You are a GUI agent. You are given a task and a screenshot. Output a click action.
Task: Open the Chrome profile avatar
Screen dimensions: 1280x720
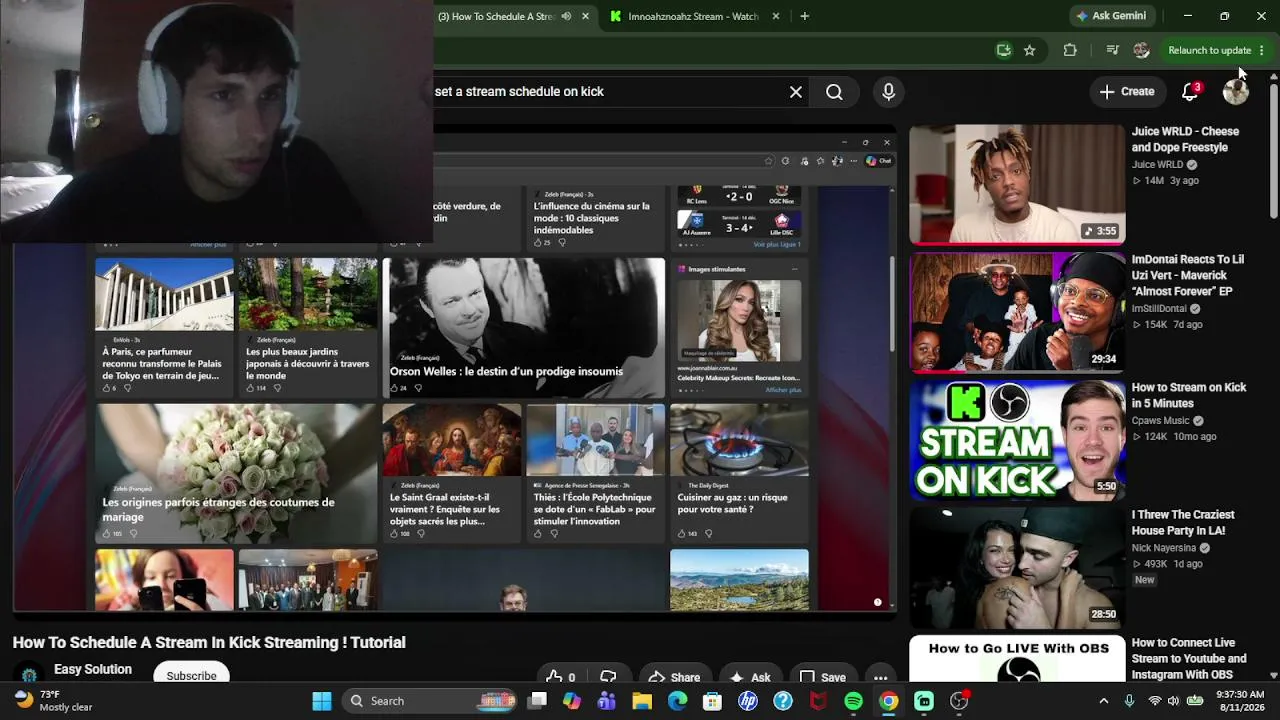1141,50
